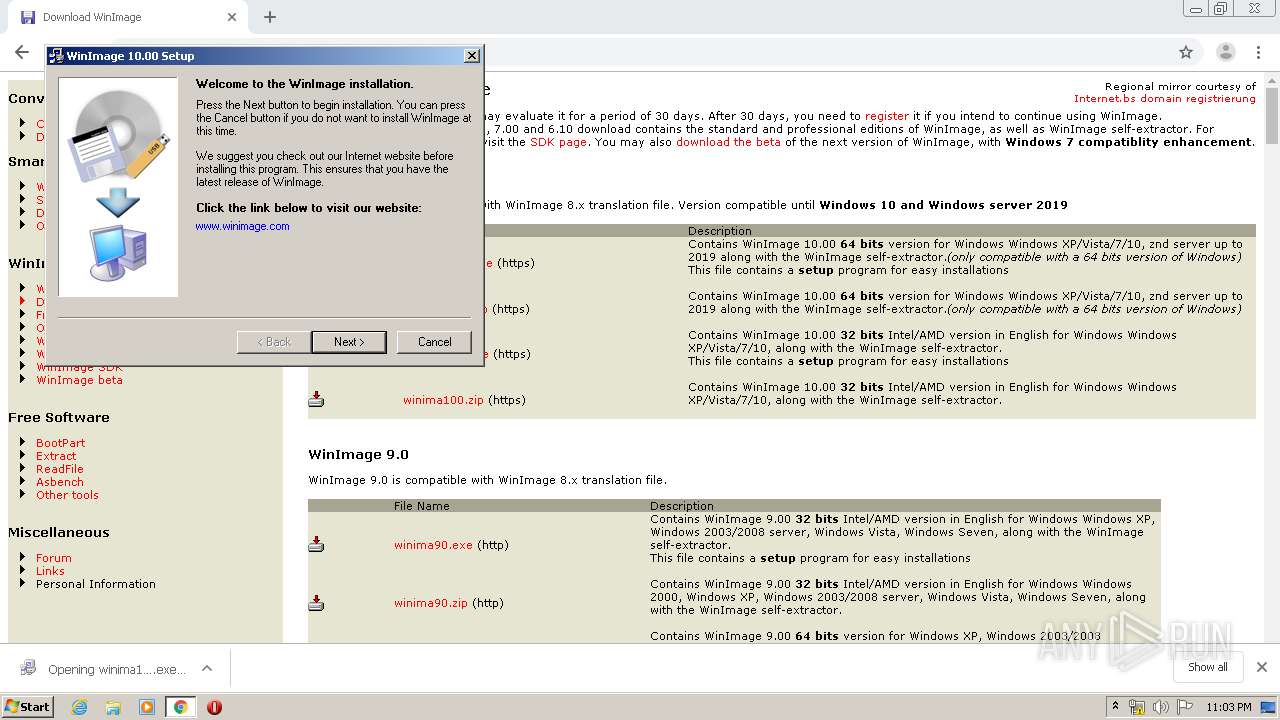
Task: Open ReadFile under Free Software
Action: [x=60, y=469]
